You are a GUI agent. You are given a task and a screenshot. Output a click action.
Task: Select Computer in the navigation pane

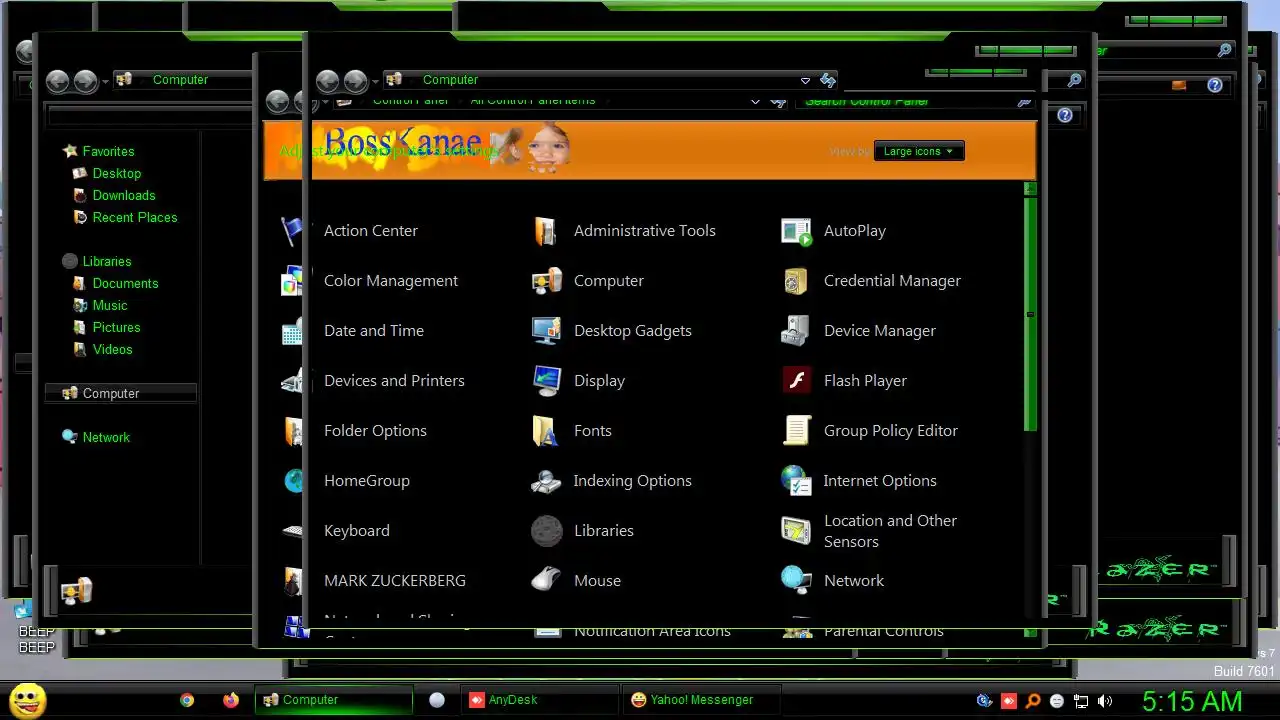(x=121, y=393)
